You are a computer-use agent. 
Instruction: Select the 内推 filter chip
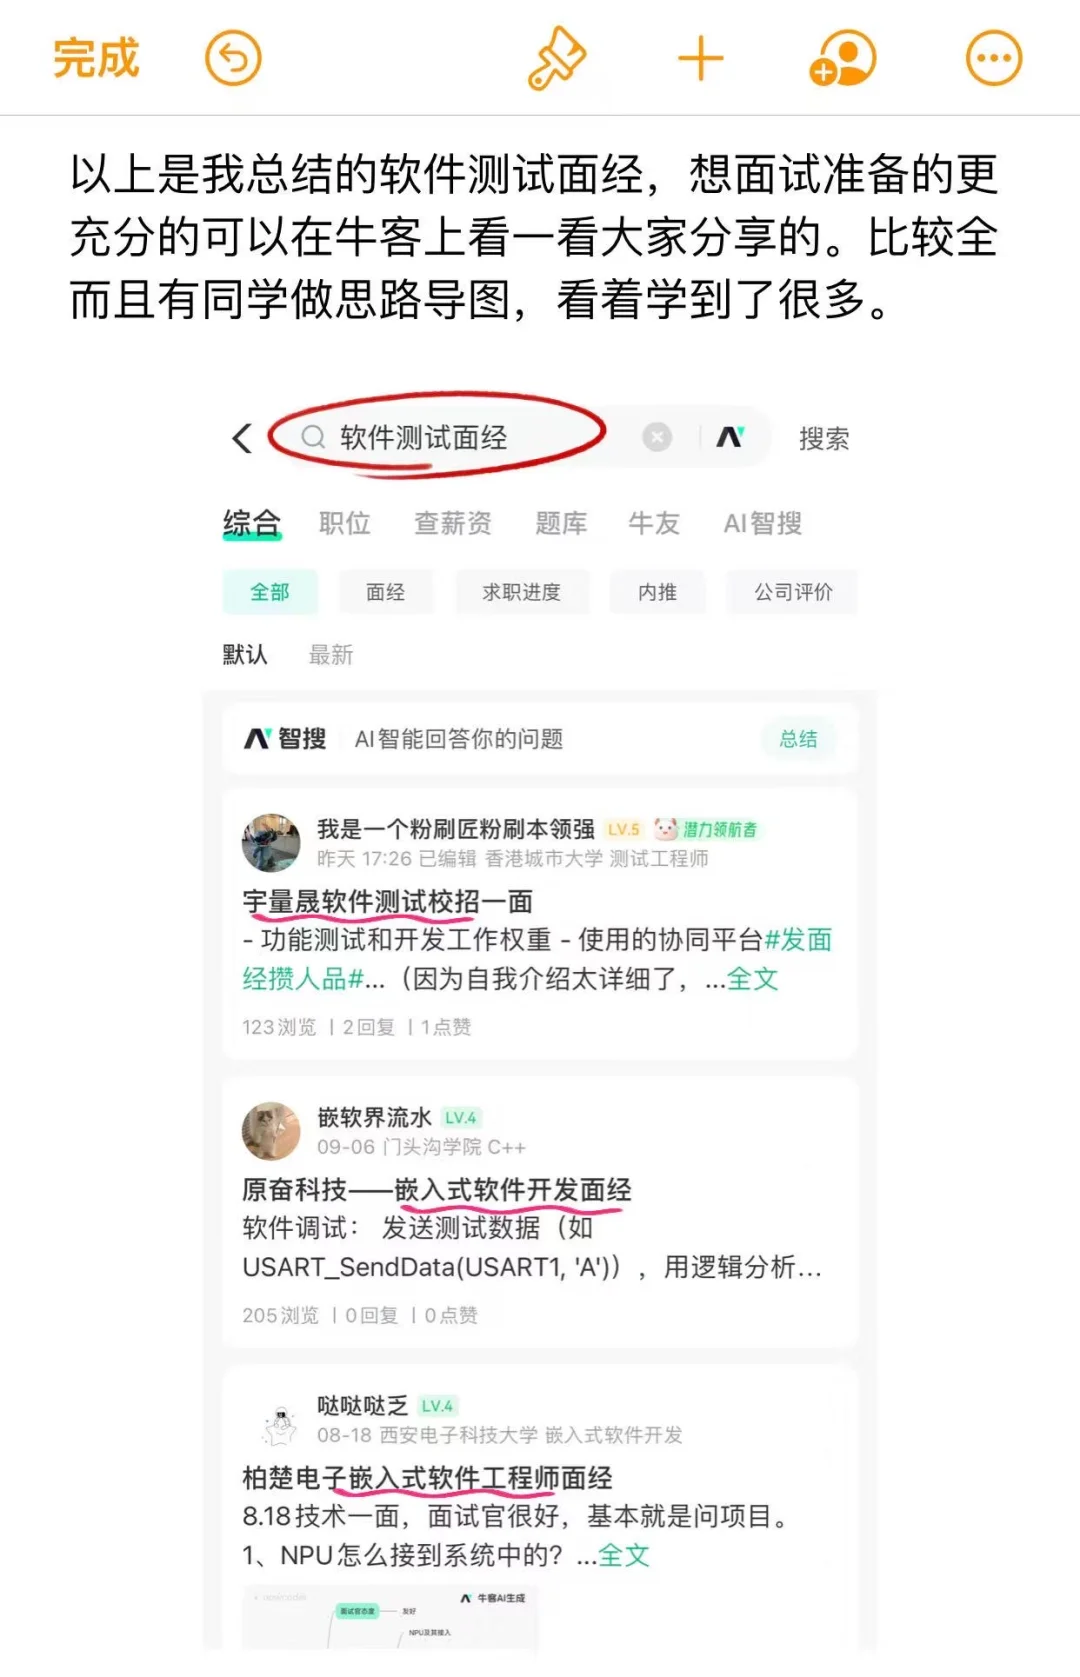click(657, 592)
